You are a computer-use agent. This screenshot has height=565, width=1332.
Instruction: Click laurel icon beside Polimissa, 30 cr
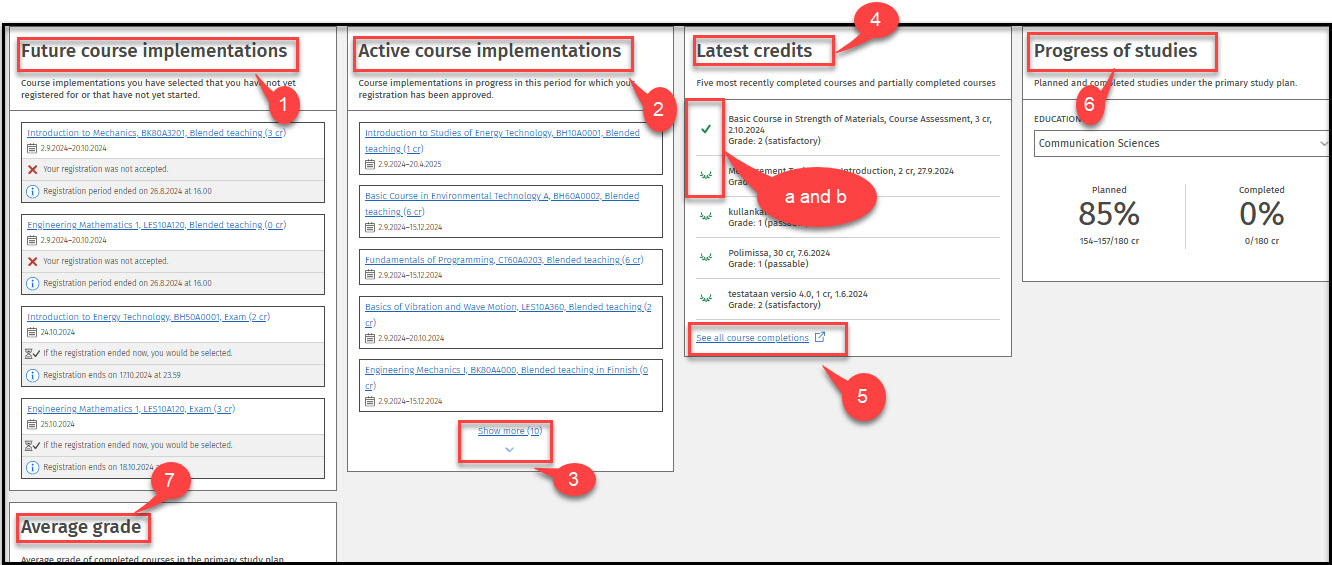pos(706,256)
